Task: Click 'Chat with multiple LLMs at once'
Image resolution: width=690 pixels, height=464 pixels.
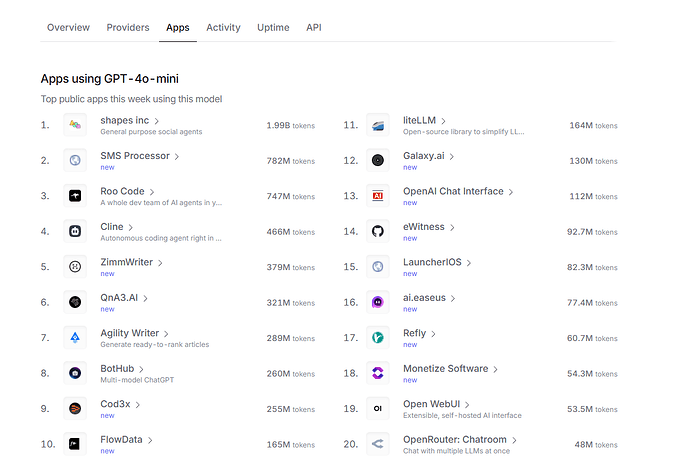Action: [456, 451]
